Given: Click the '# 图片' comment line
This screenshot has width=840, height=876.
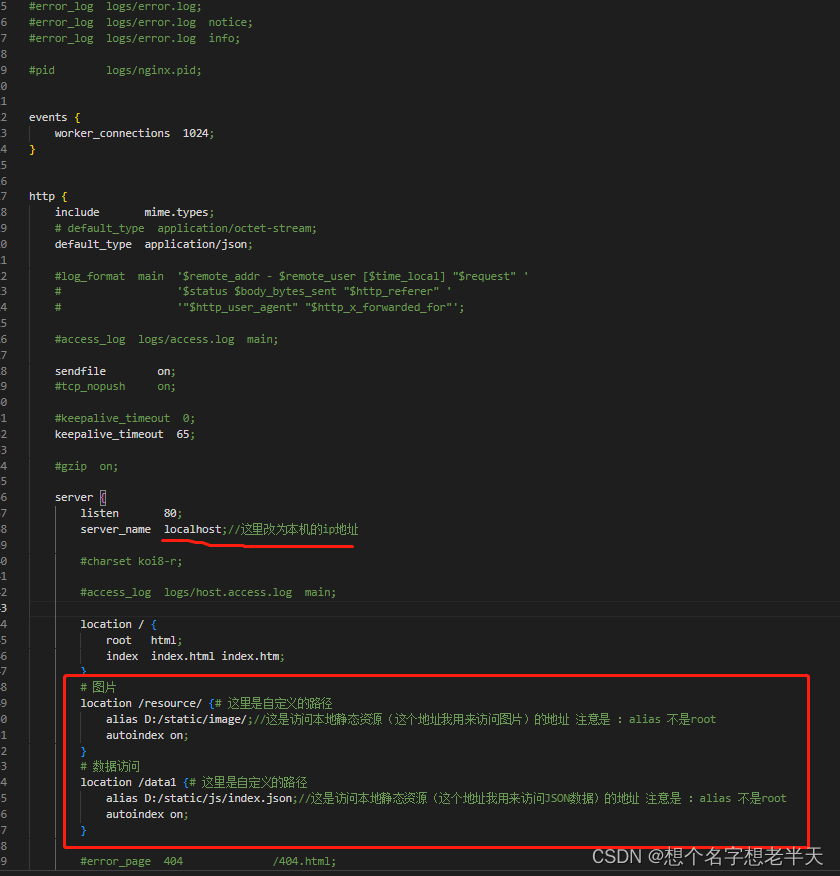Looking at the screenshot, I should tap(98, 687).
